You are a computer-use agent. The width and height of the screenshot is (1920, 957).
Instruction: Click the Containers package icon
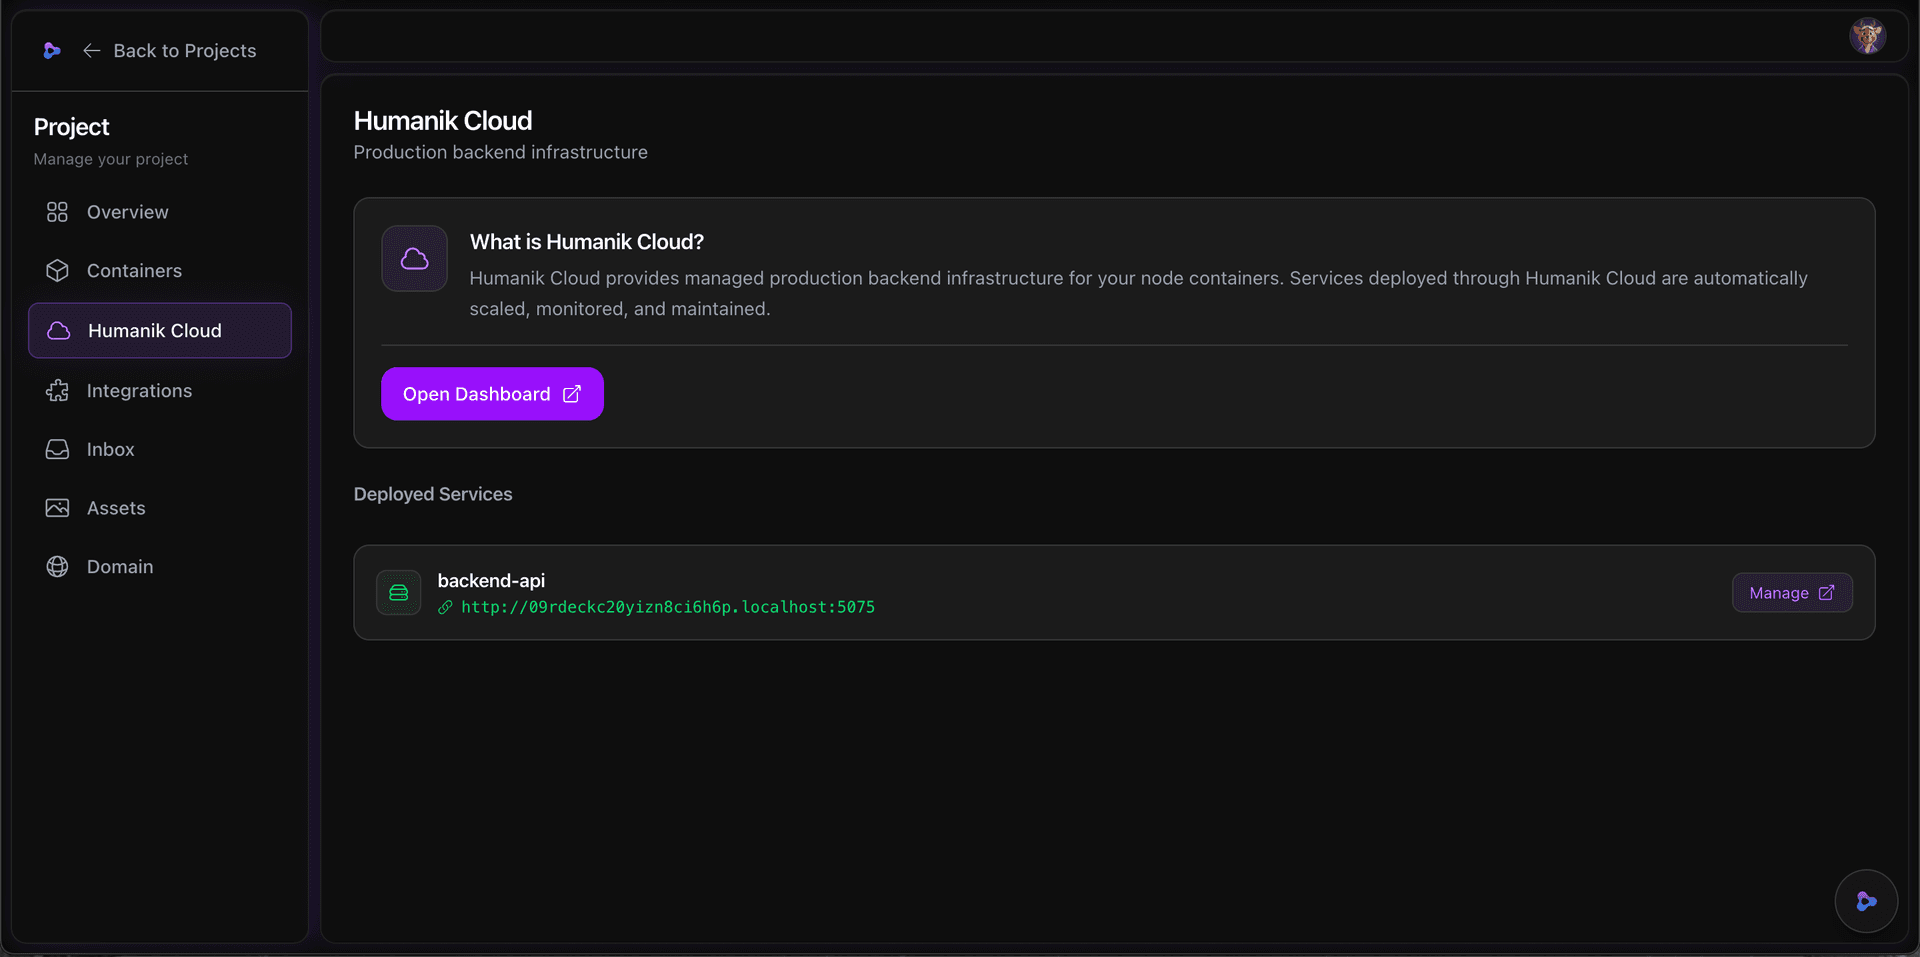click(x=57, y=270)
